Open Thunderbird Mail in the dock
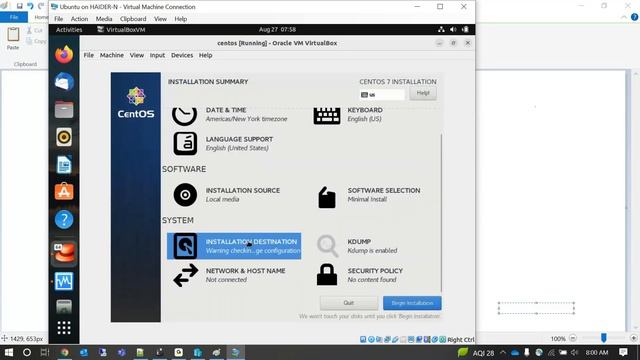The width and height of the screenshot is (640, 360). pos(64,82)
